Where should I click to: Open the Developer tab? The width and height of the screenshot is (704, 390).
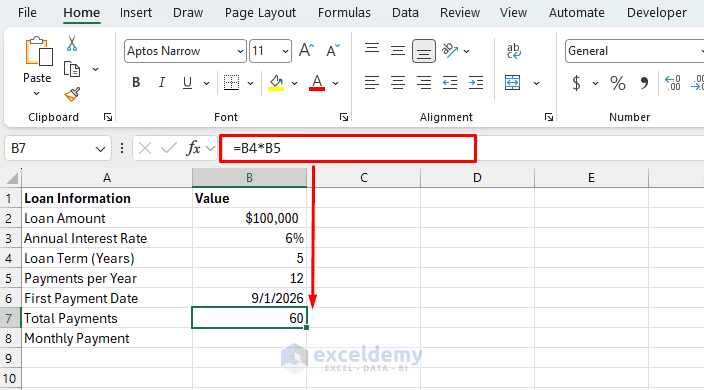click(657, 13)
